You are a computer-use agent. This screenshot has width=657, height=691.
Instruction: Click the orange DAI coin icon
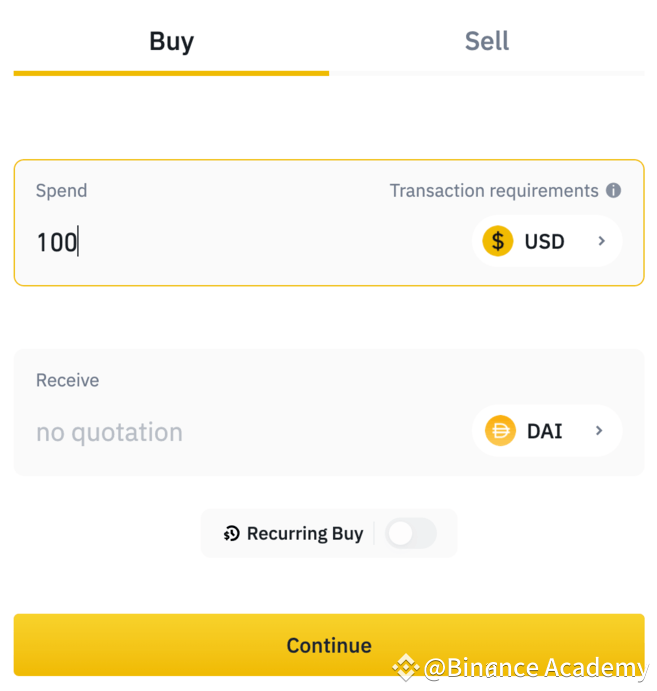499,431
